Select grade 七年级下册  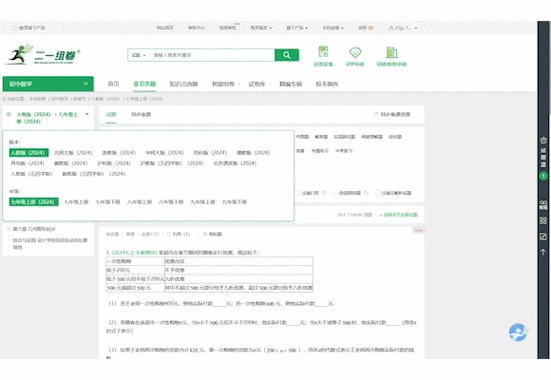108,202
